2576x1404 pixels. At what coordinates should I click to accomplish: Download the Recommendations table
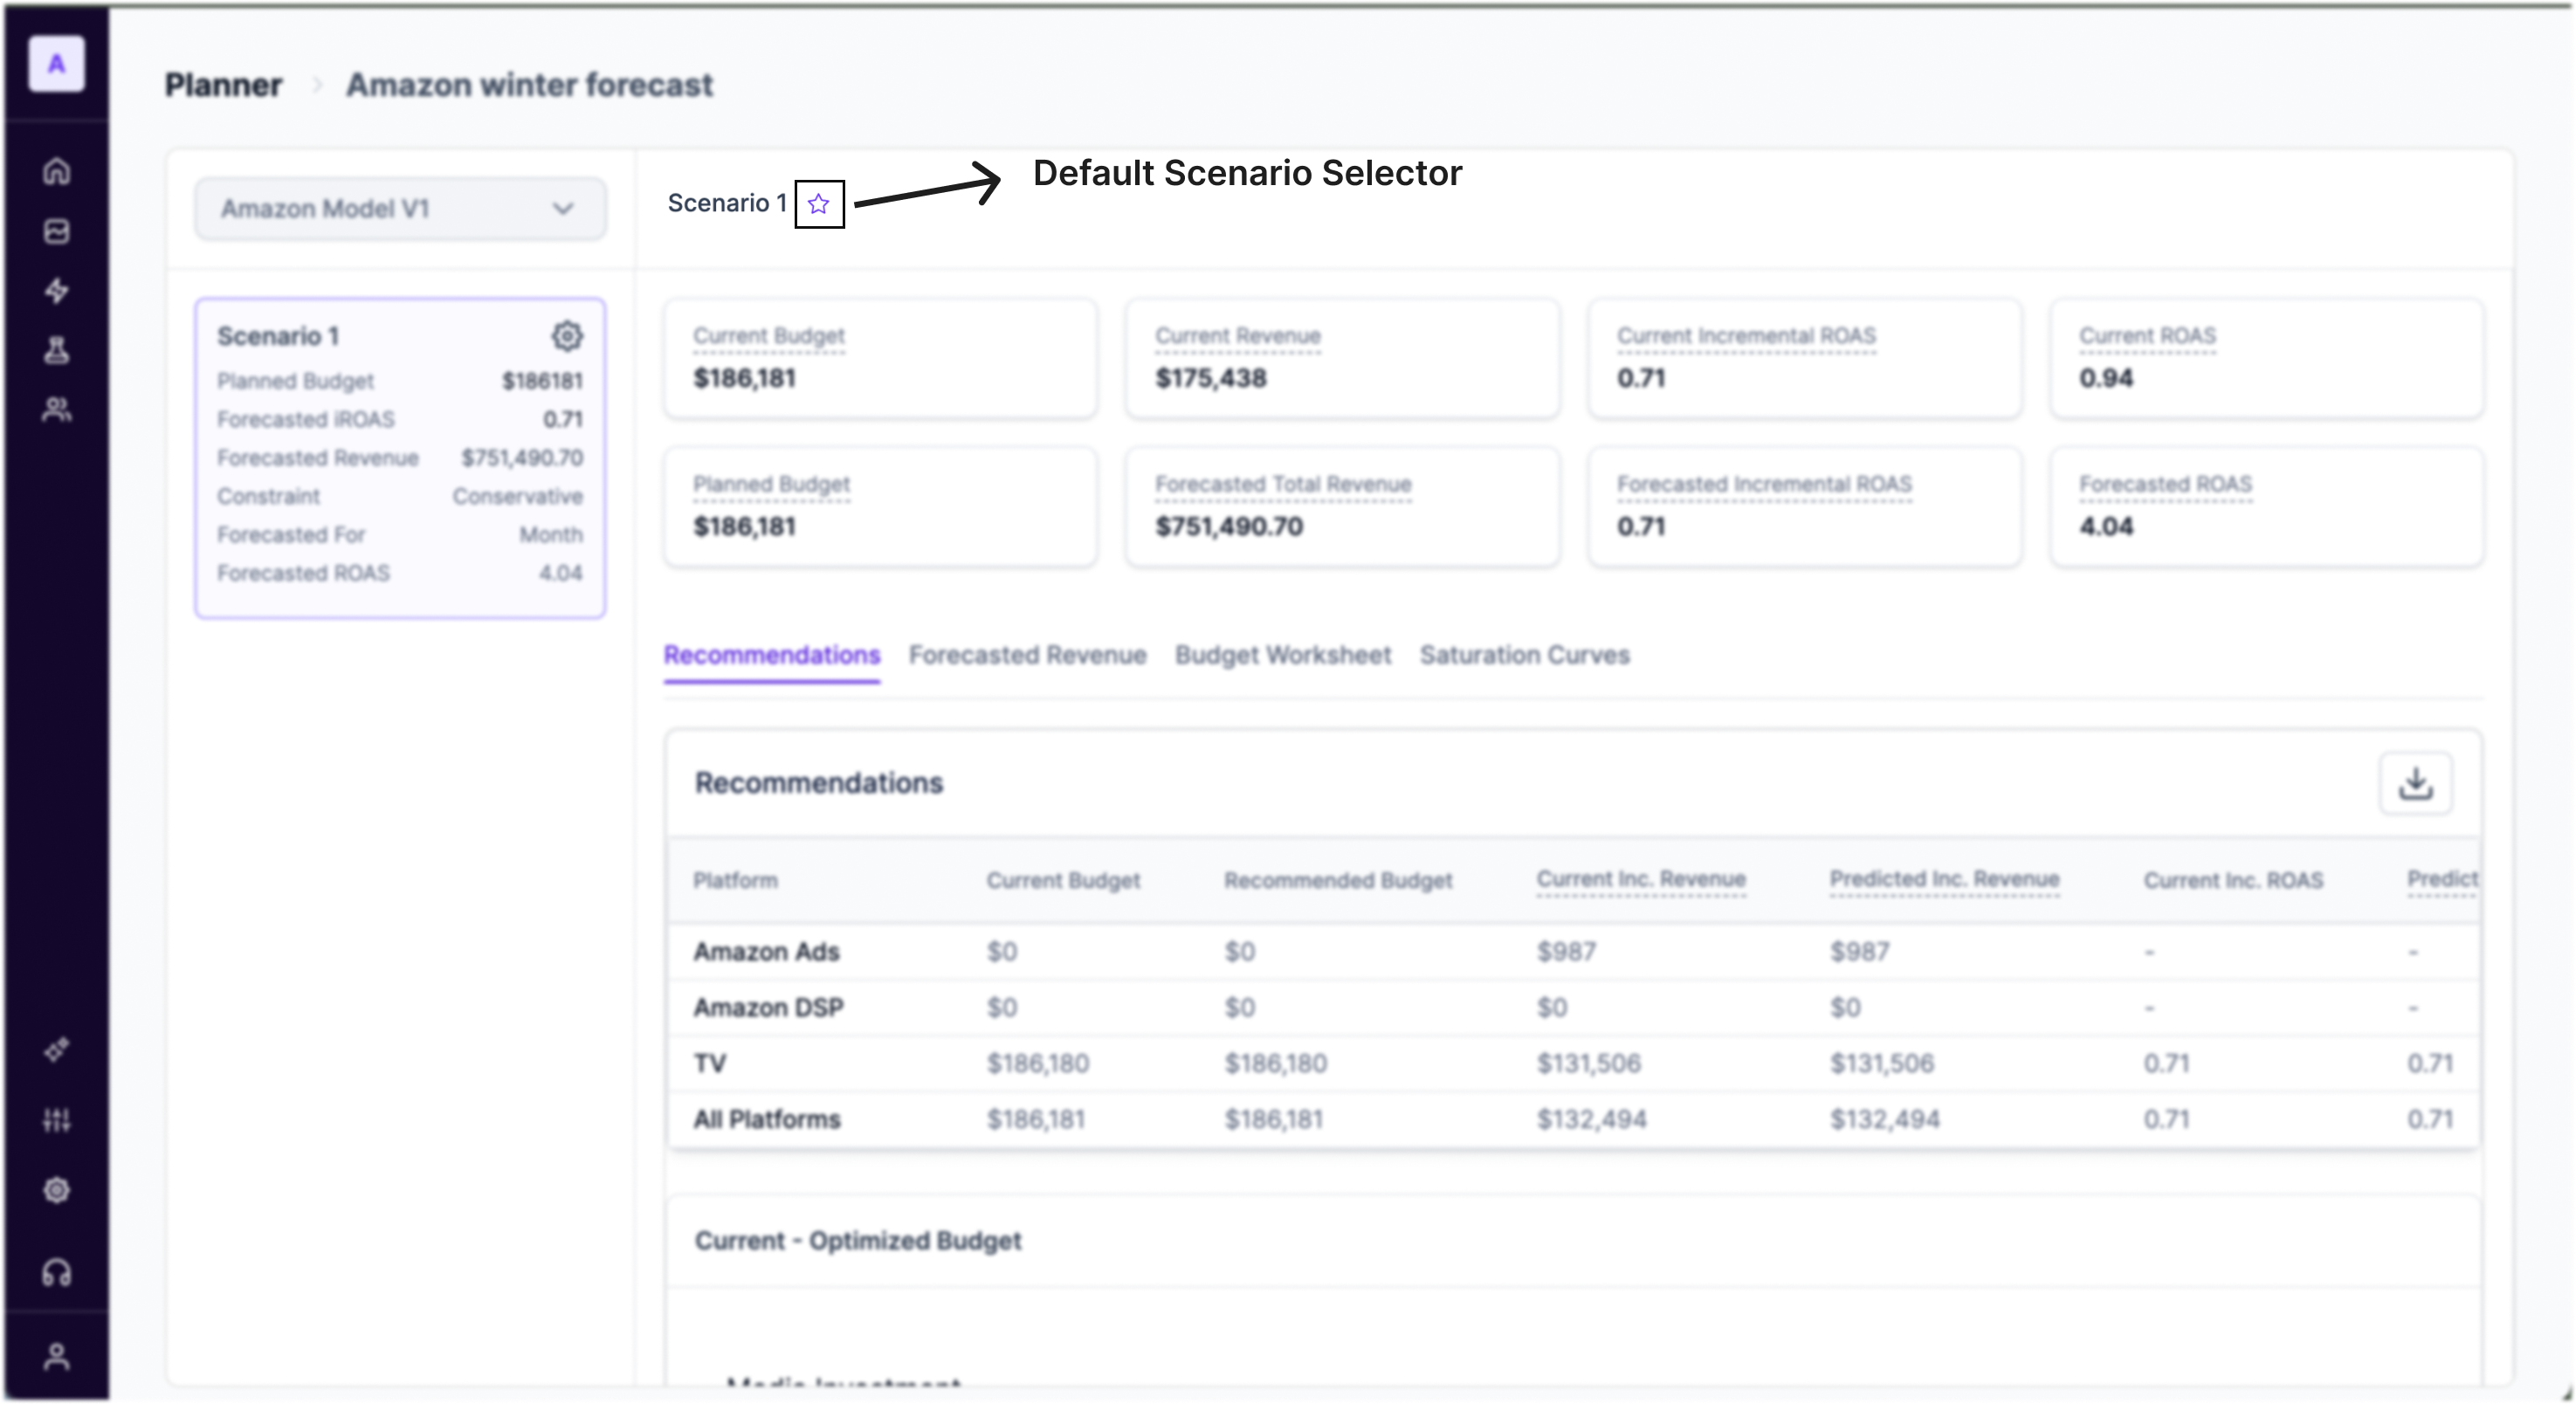point(2415,783)
